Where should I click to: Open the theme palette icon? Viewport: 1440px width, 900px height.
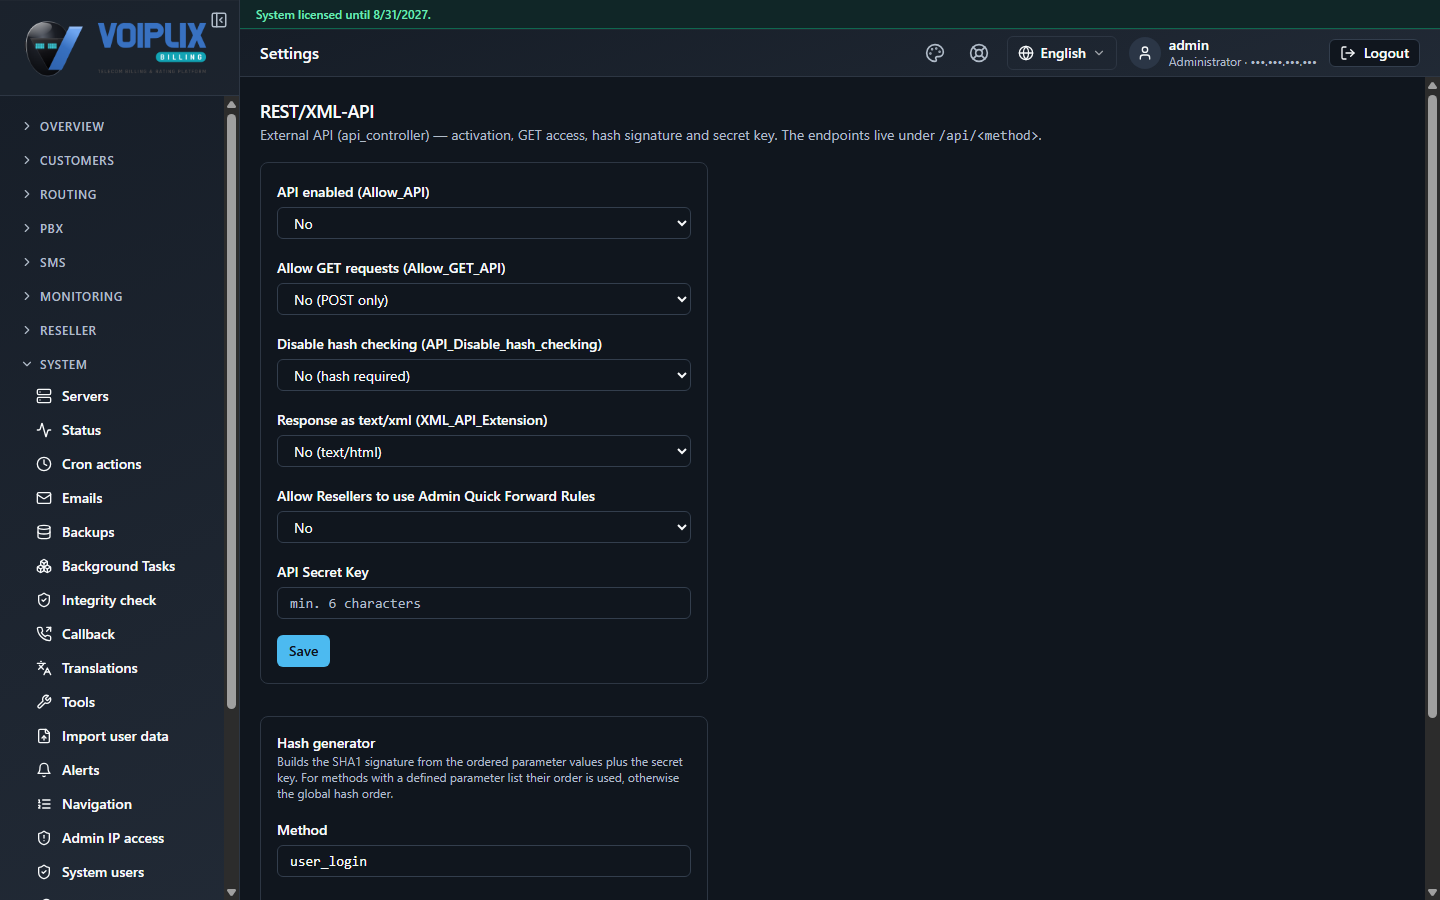pos(935,53)
